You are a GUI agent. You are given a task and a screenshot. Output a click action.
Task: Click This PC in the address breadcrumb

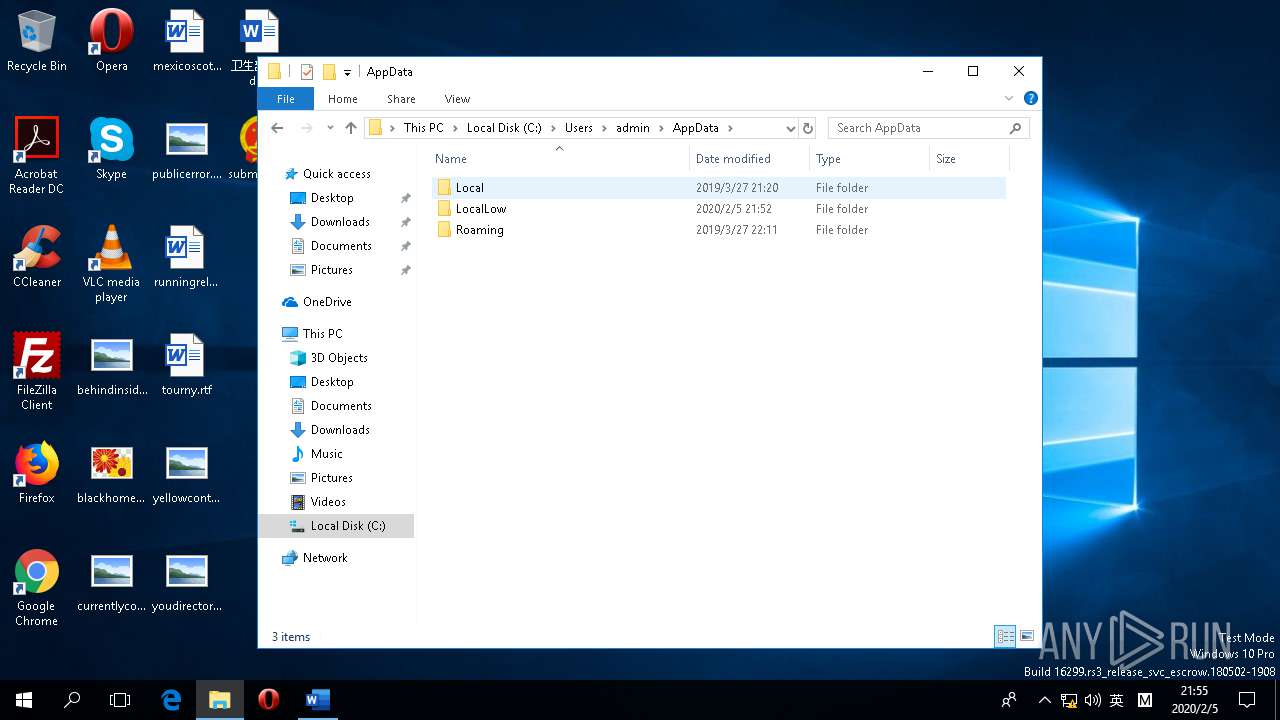[x=423, y=128]
